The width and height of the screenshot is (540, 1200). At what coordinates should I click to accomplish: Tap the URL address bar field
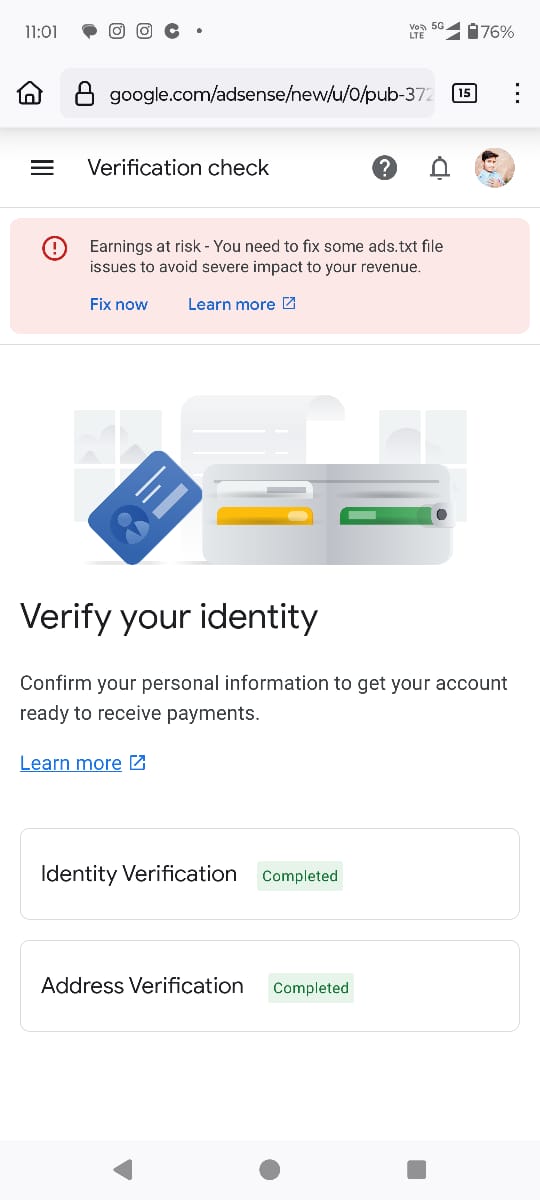click(x=247, y=93)
